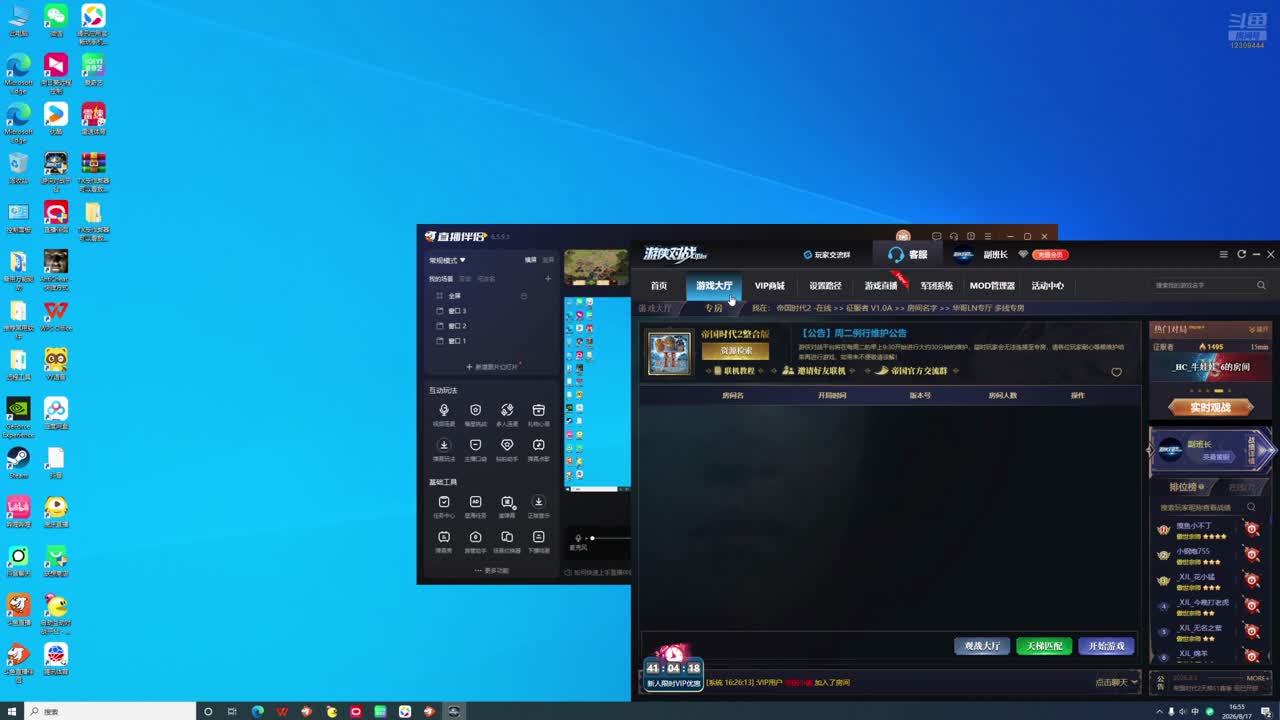Open the WPS Office desktop shortcut
The image size is (1280, 720).
56,315
